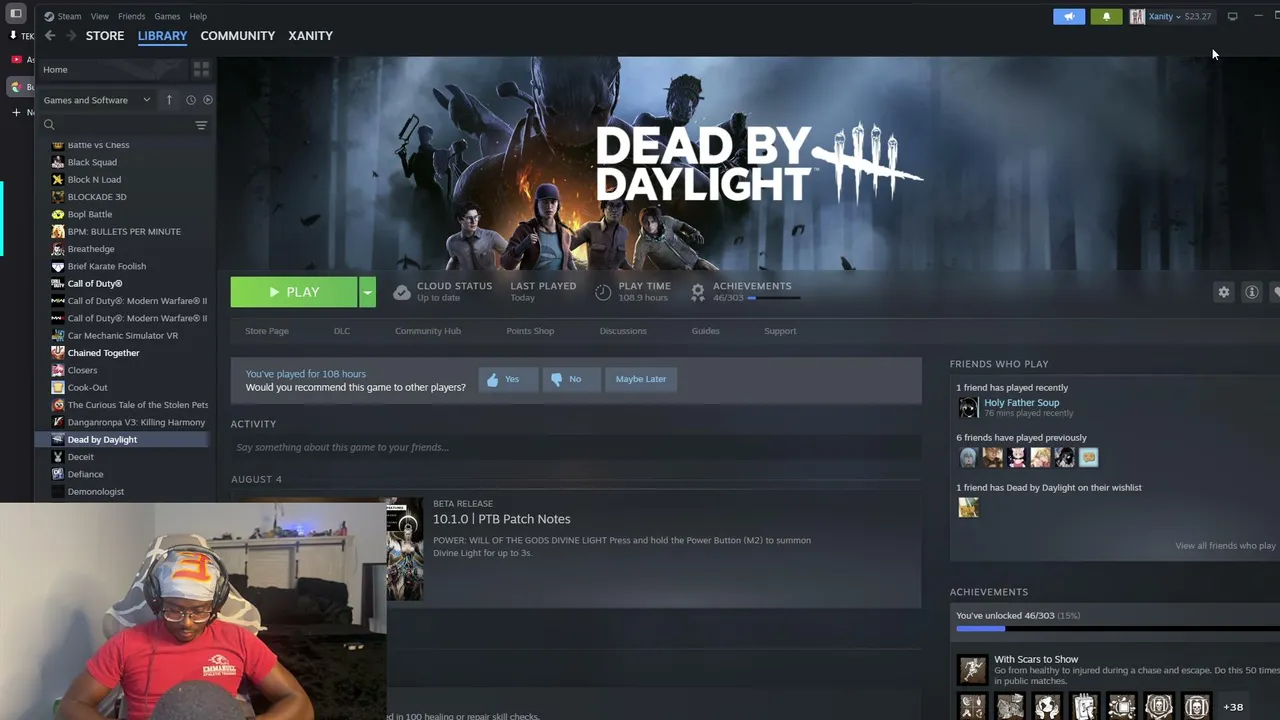Open Big Picture mode monitor icon
This screenshot has height=720, width=1280.
point(1232,16)
